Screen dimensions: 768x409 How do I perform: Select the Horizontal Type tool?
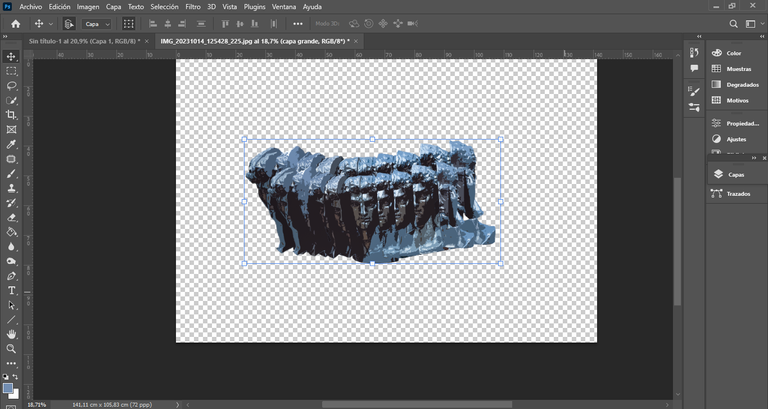[11, 290]
